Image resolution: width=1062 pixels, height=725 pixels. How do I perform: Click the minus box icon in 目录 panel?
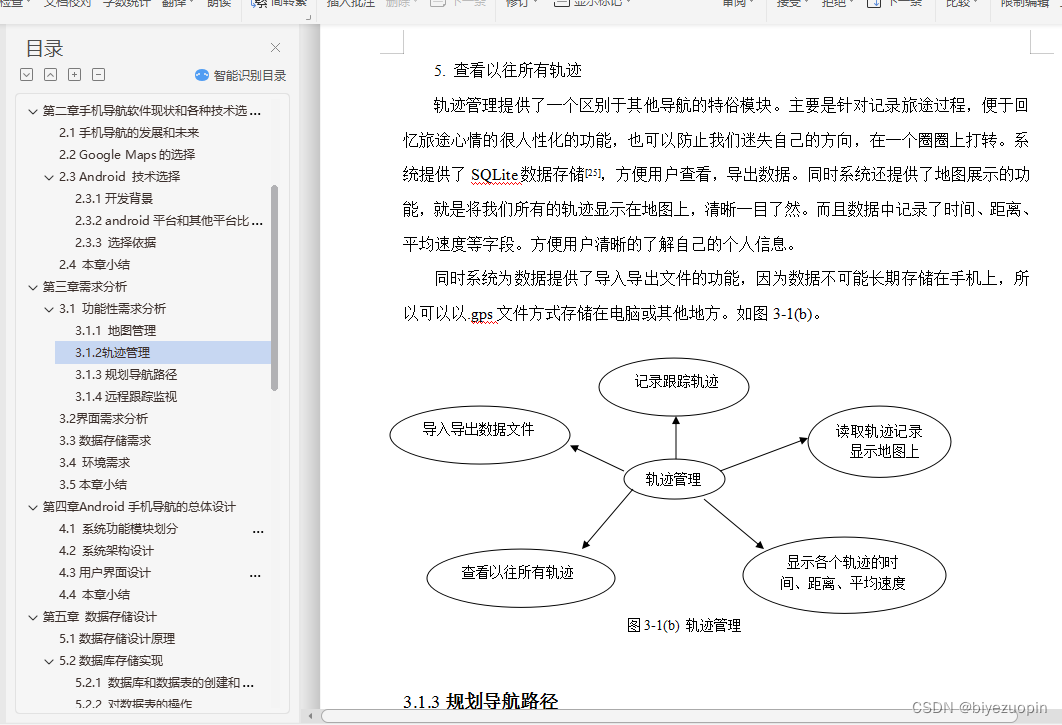99,75
